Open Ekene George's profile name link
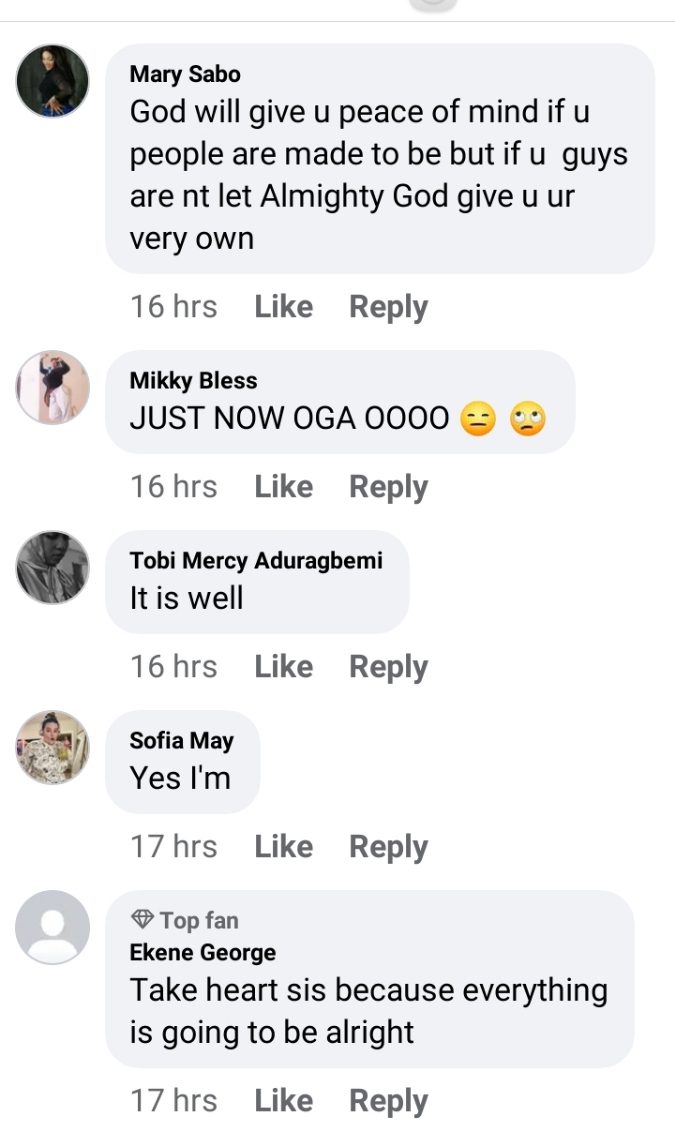 click(x=202, y=953)
